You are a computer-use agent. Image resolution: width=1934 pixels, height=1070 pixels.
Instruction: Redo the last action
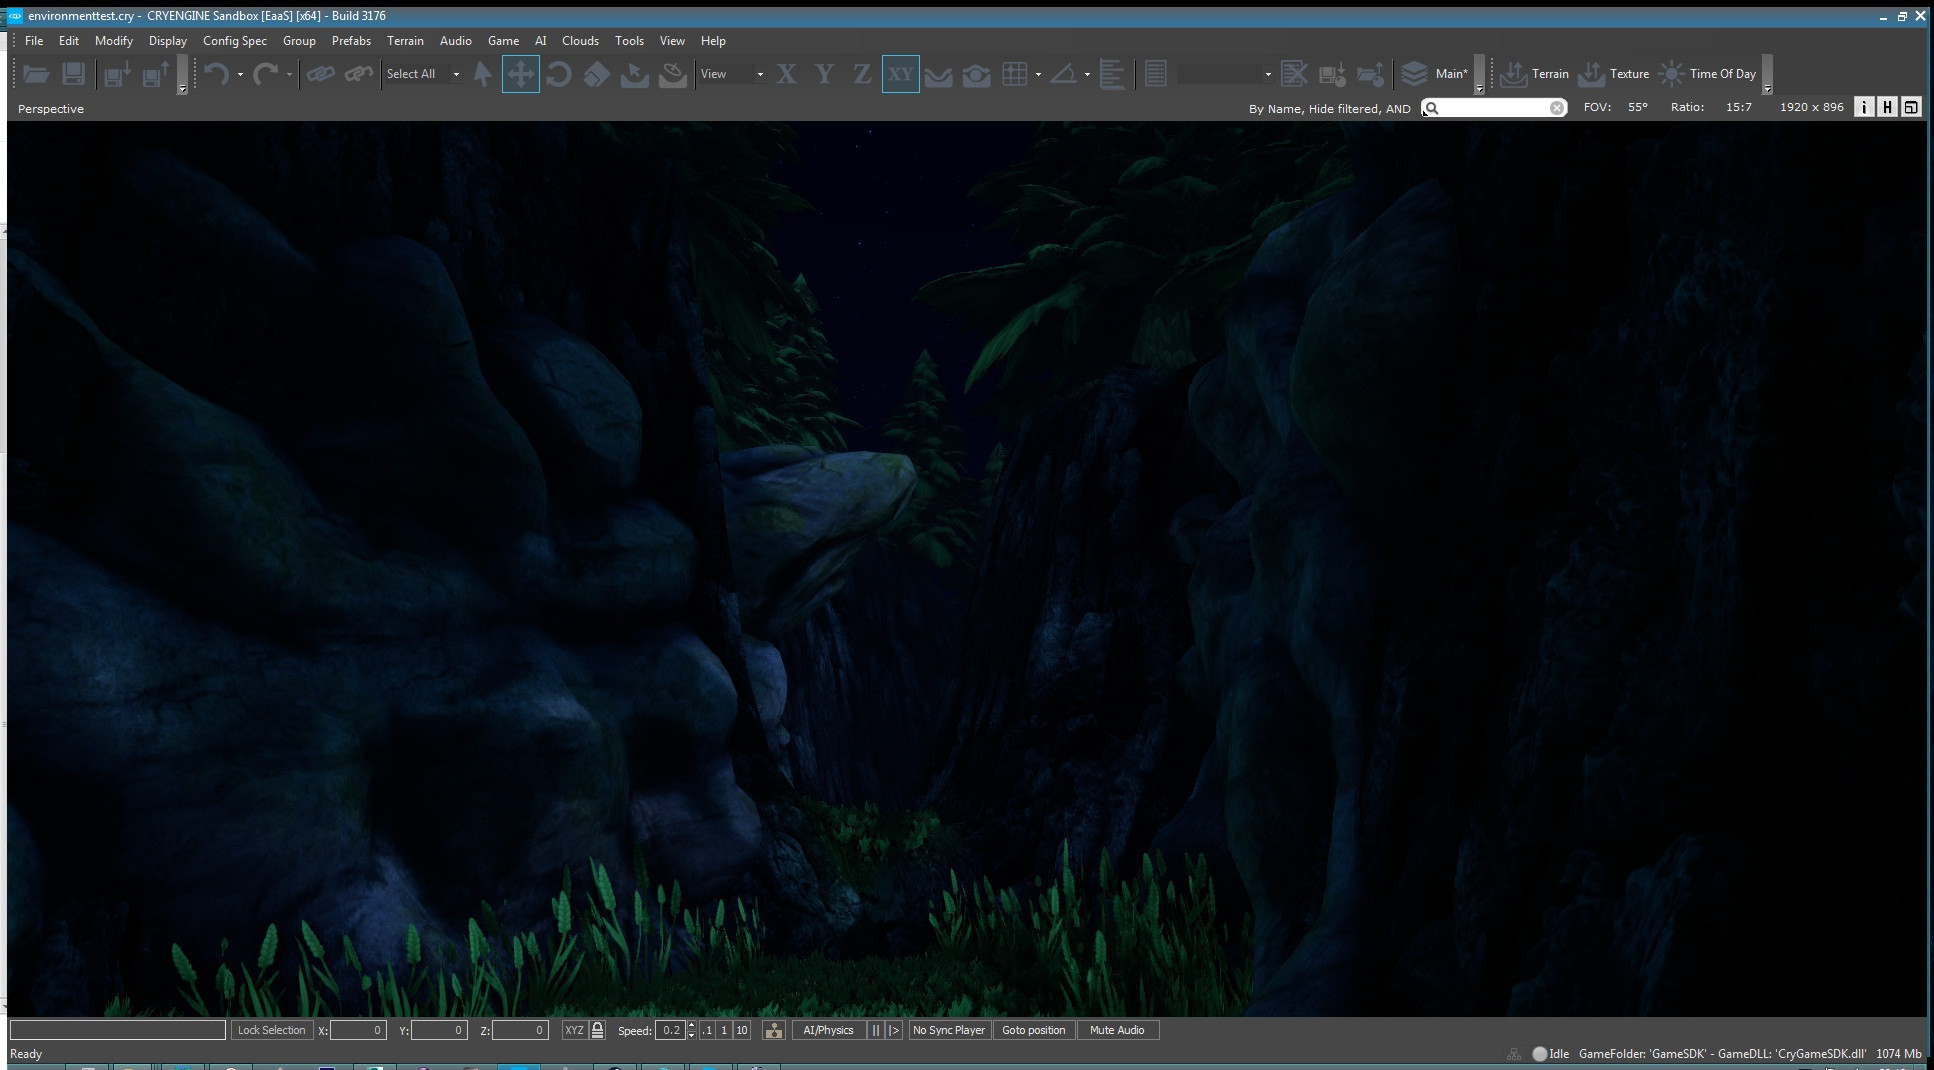265,74
